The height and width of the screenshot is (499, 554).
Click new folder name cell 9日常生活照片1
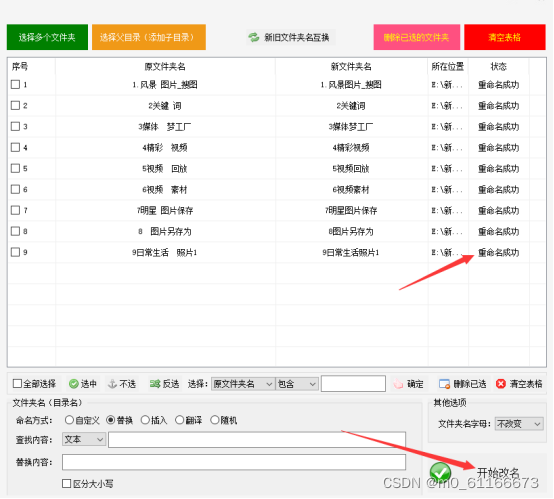coord(351,252)
